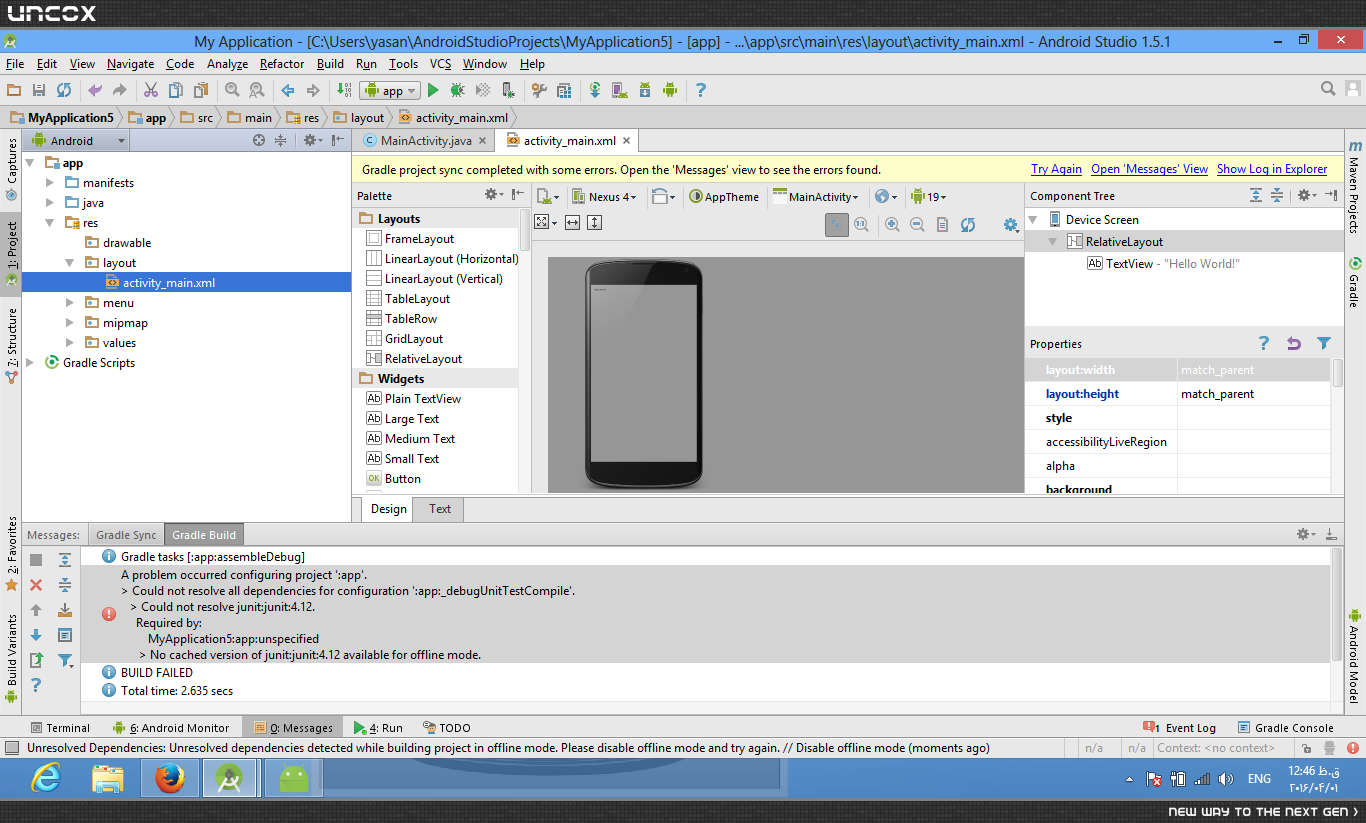Open Firefox from the Windows taskbar

coord(170,779)
